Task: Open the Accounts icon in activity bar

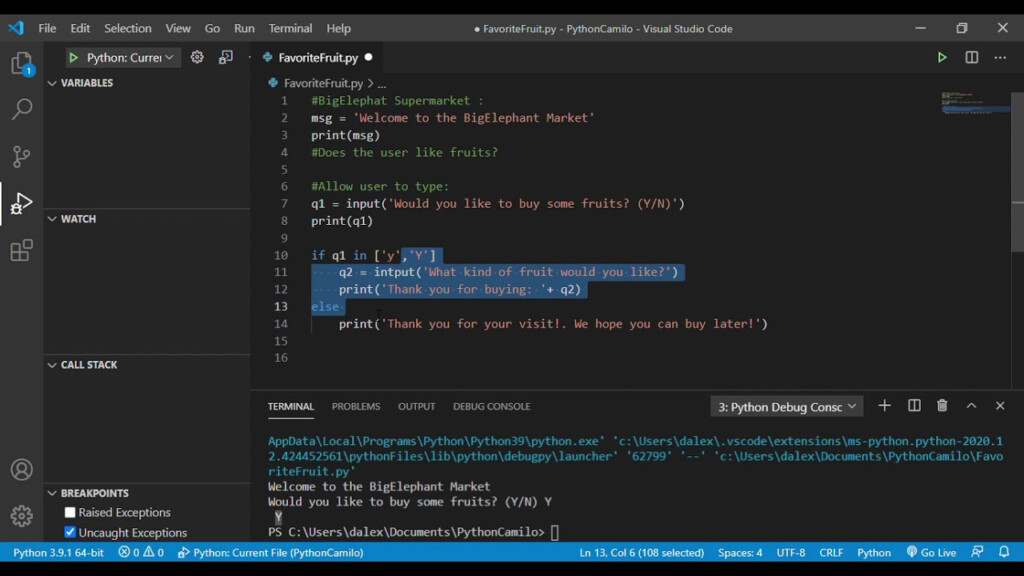Action: (x=22, y=470)
